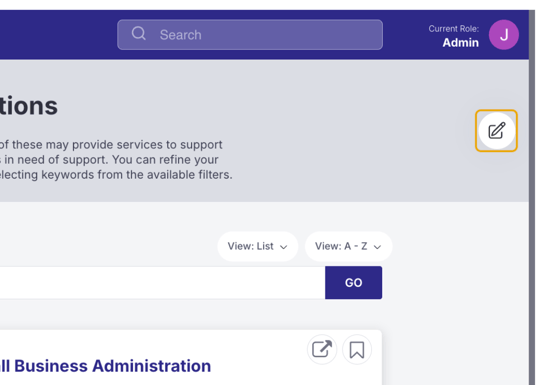Click the description paragraph about available filters
Screen dimensions: 552x385
(x=116, y=159)
